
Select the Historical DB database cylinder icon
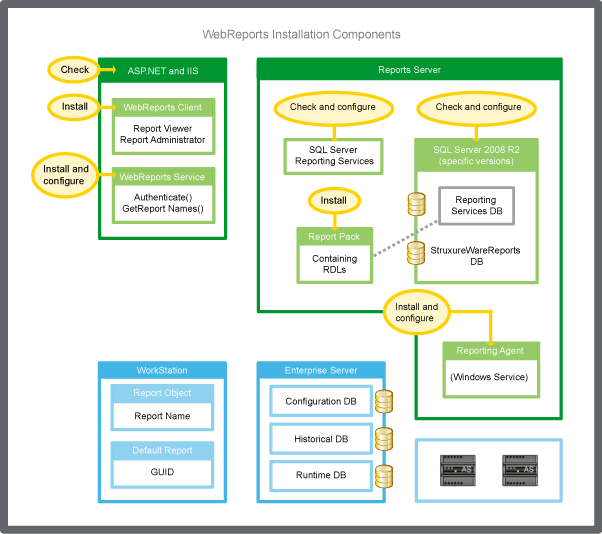pyautogui.click(x=382, y=439)
